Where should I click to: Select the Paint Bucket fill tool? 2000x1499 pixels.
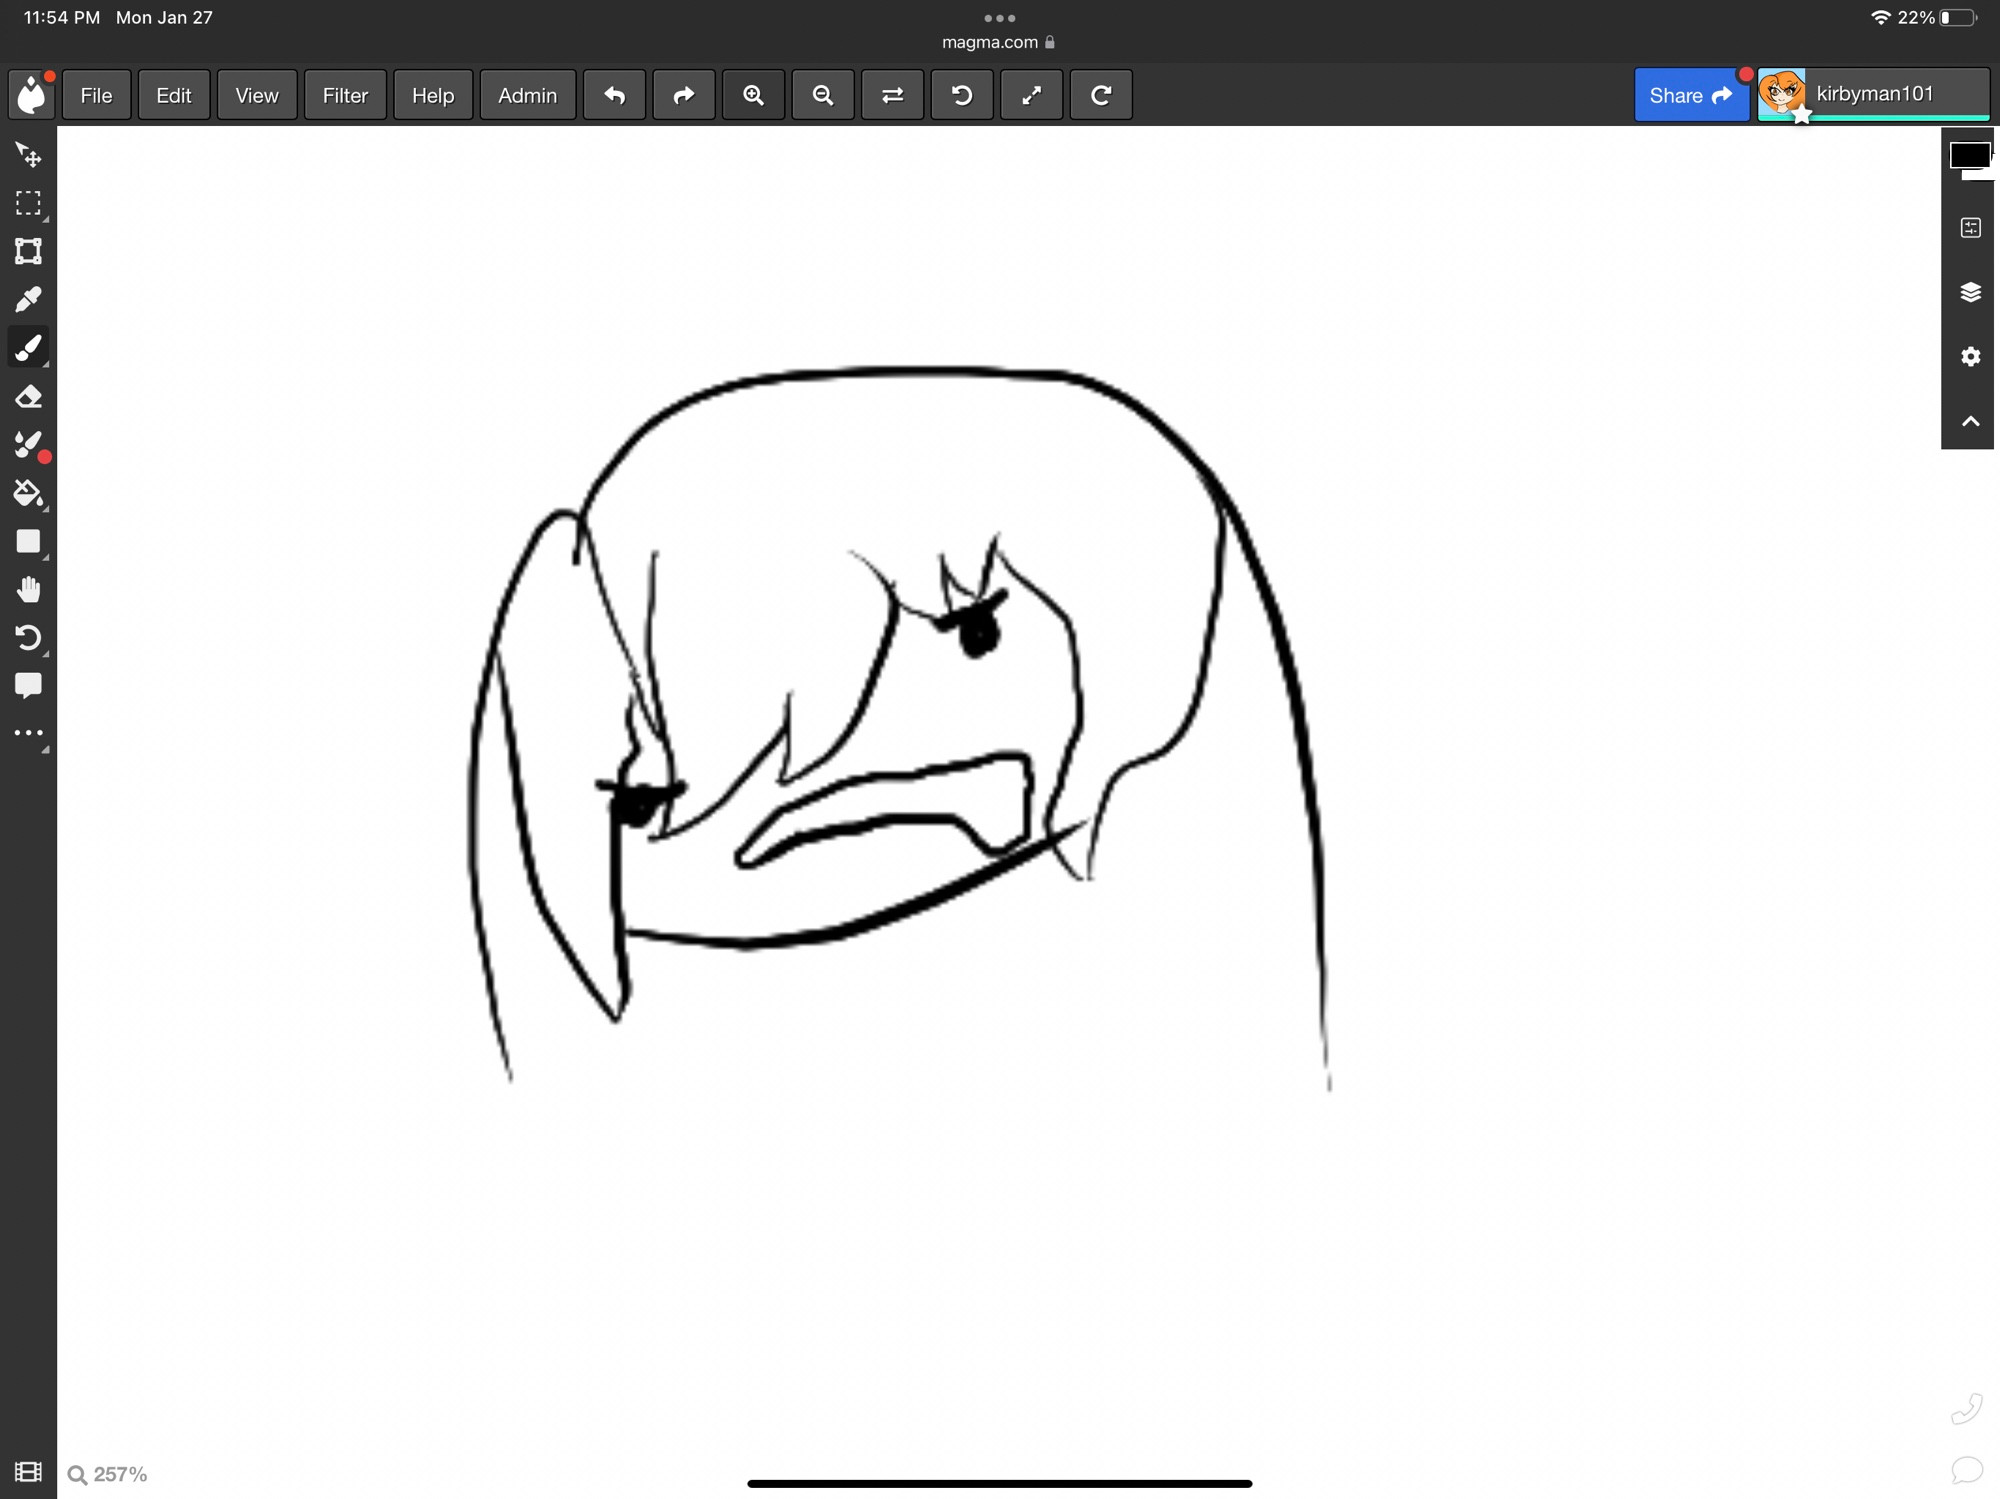point(28,493)
